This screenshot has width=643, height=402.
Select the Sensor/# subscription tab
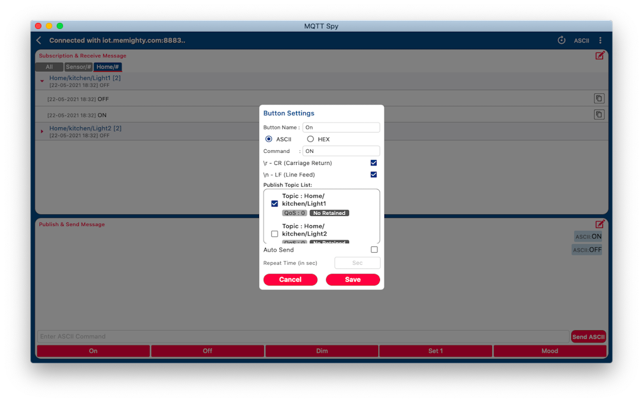point(78,67)
